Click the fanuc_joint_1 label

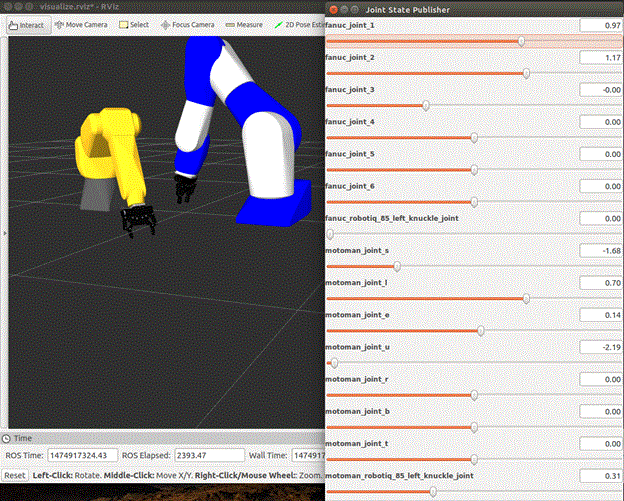pos(350,25)
